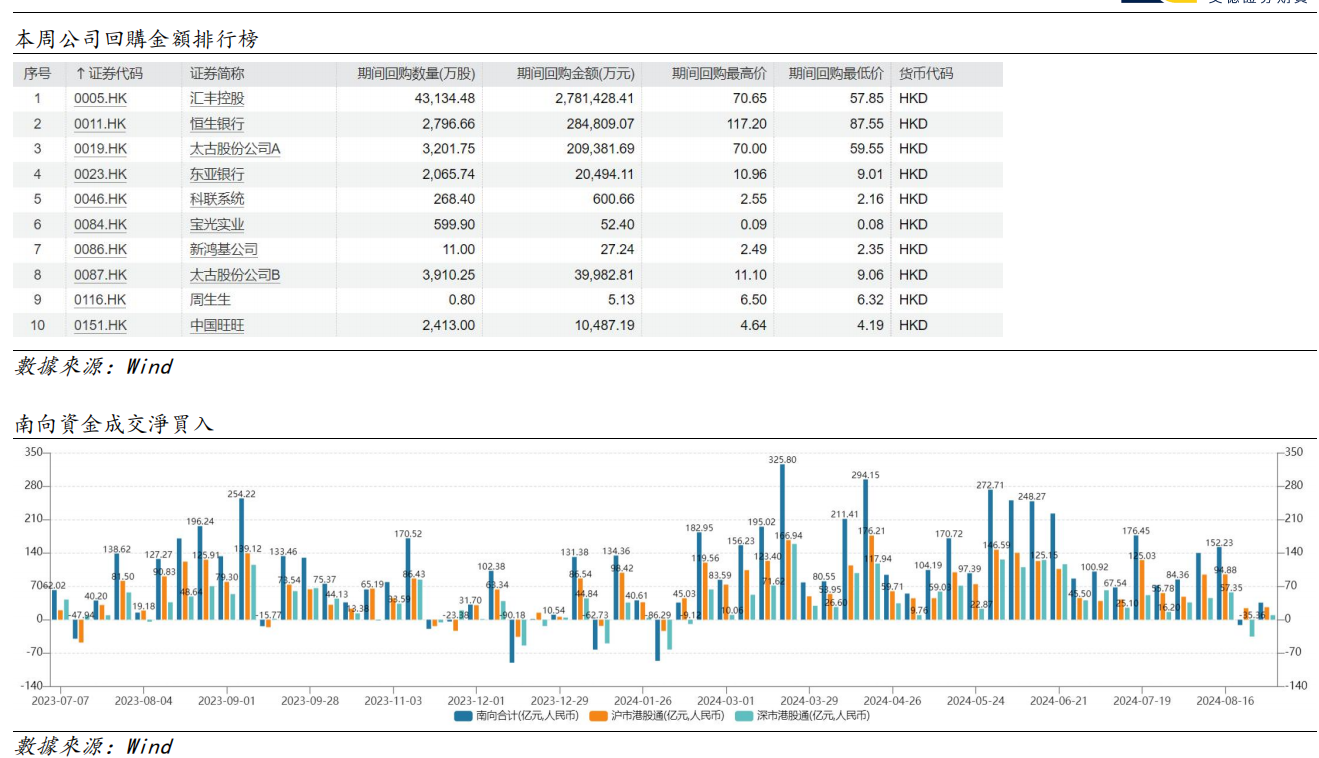The height and width of the screenshot is (758, 1319).
Task: Click the 325.80 peak bar label
Action: coord(782,460)
